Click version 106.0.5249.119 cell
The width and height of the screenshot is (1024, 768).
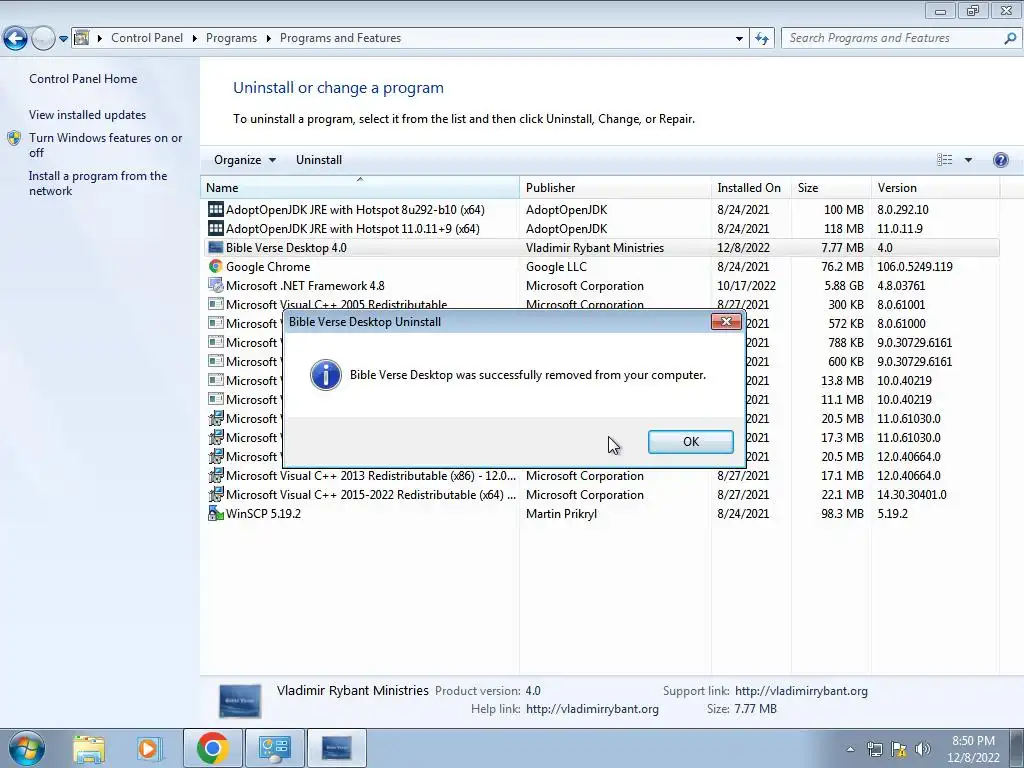point(914,266)
